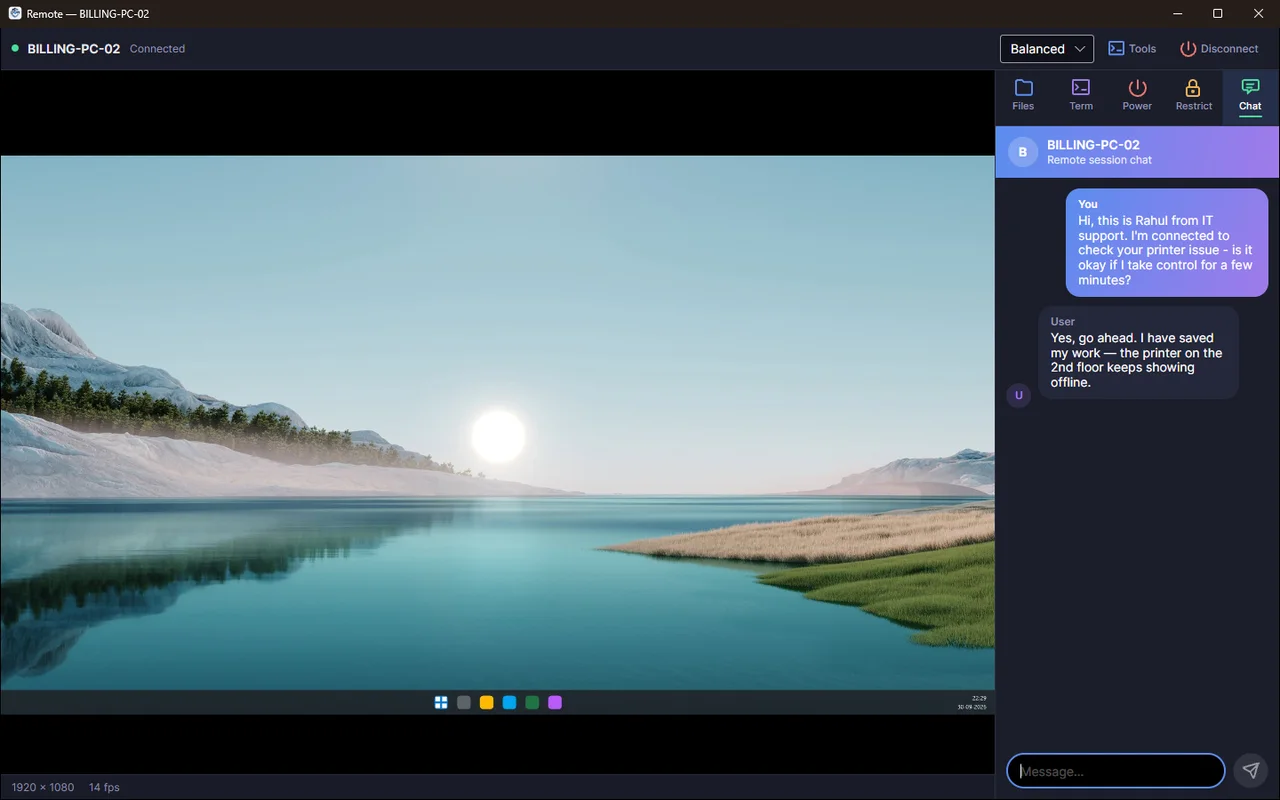This screenshot has height=800, width=1280.
Task: Click the Connected status label
Action: pyautogui.click(x=157, y=49)
